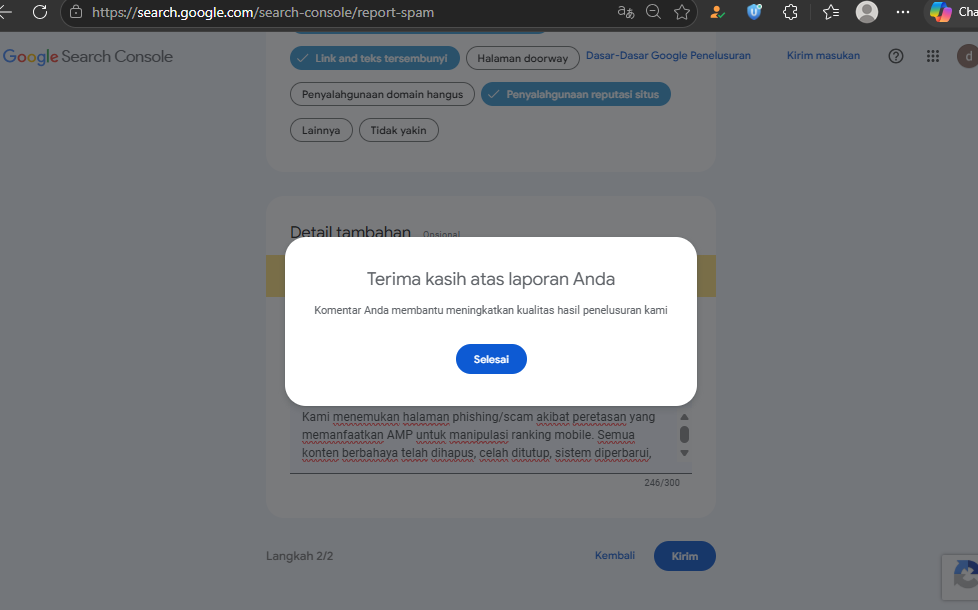The width and height of the screenshot is (978, 610).
Task: Open the help question mark icon
Action: coord(896,56)
